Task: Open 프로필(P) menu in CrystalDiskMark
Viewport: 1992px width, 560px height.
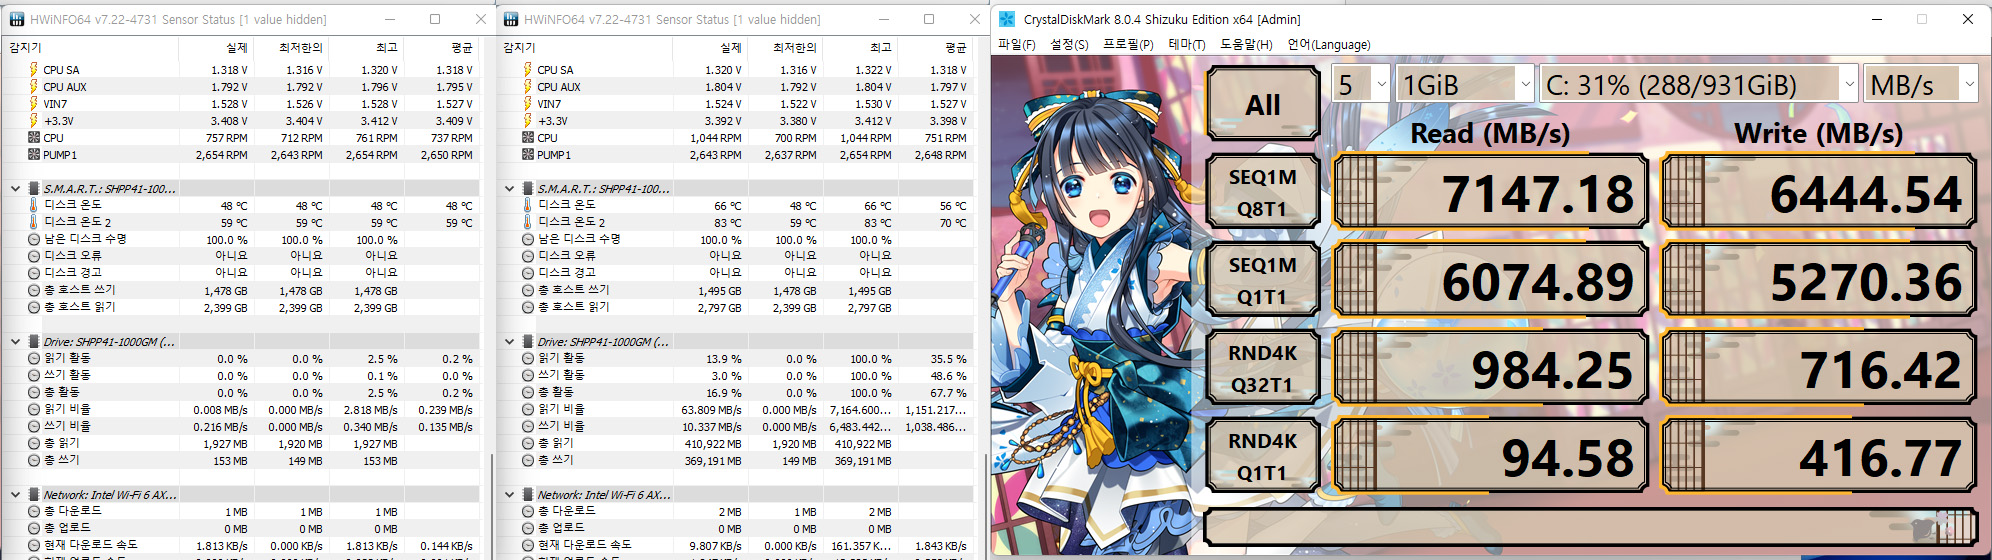Action: [x=1128, y=44]
